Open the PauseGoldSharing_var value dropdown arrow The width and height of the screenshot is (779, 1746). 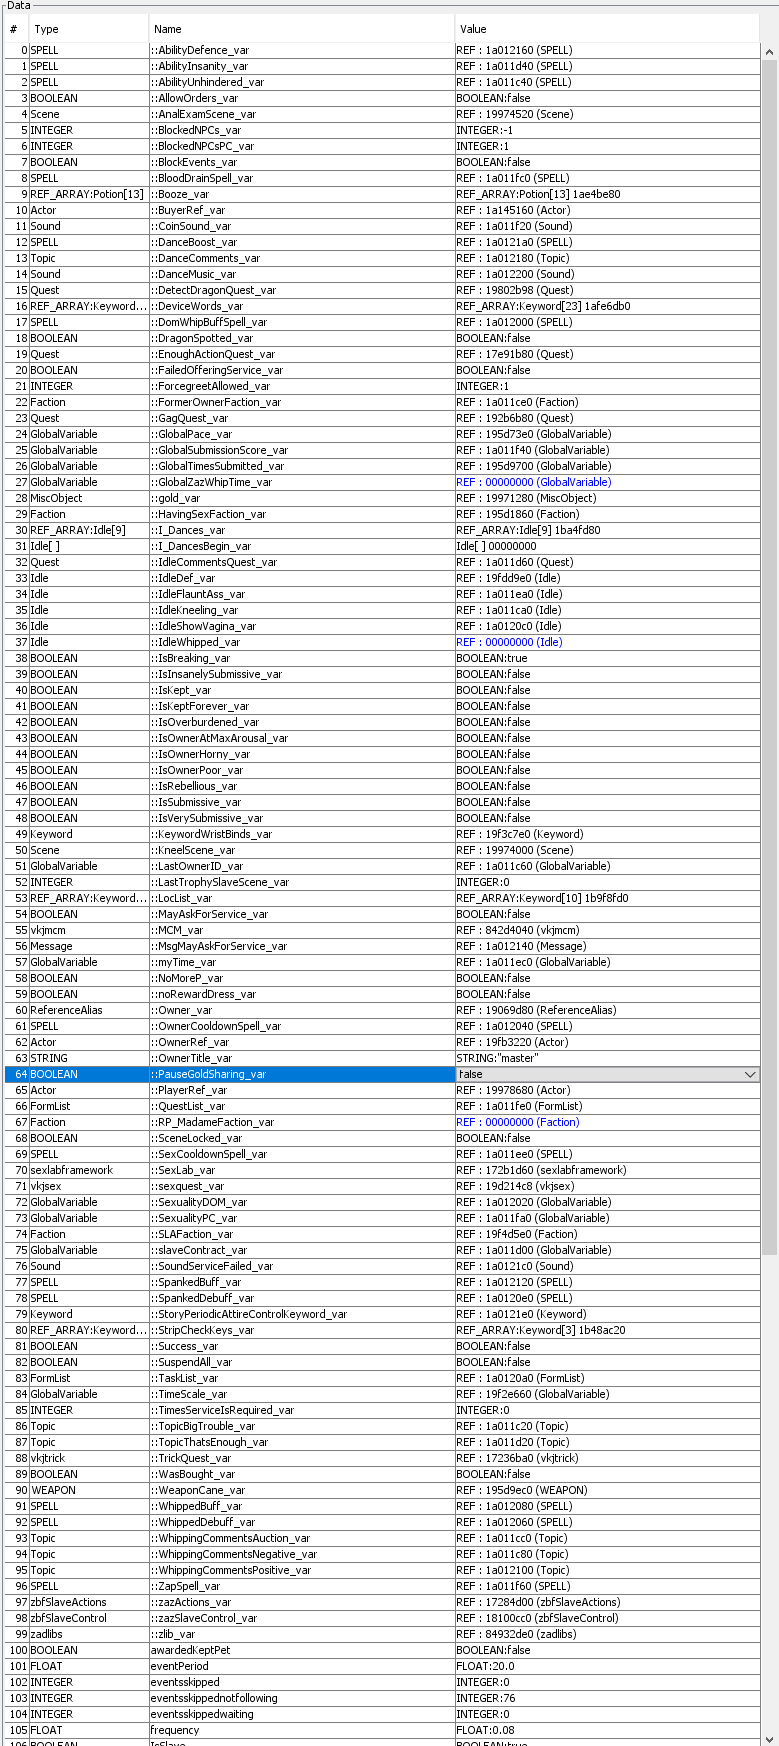[x=750, y=1074]
